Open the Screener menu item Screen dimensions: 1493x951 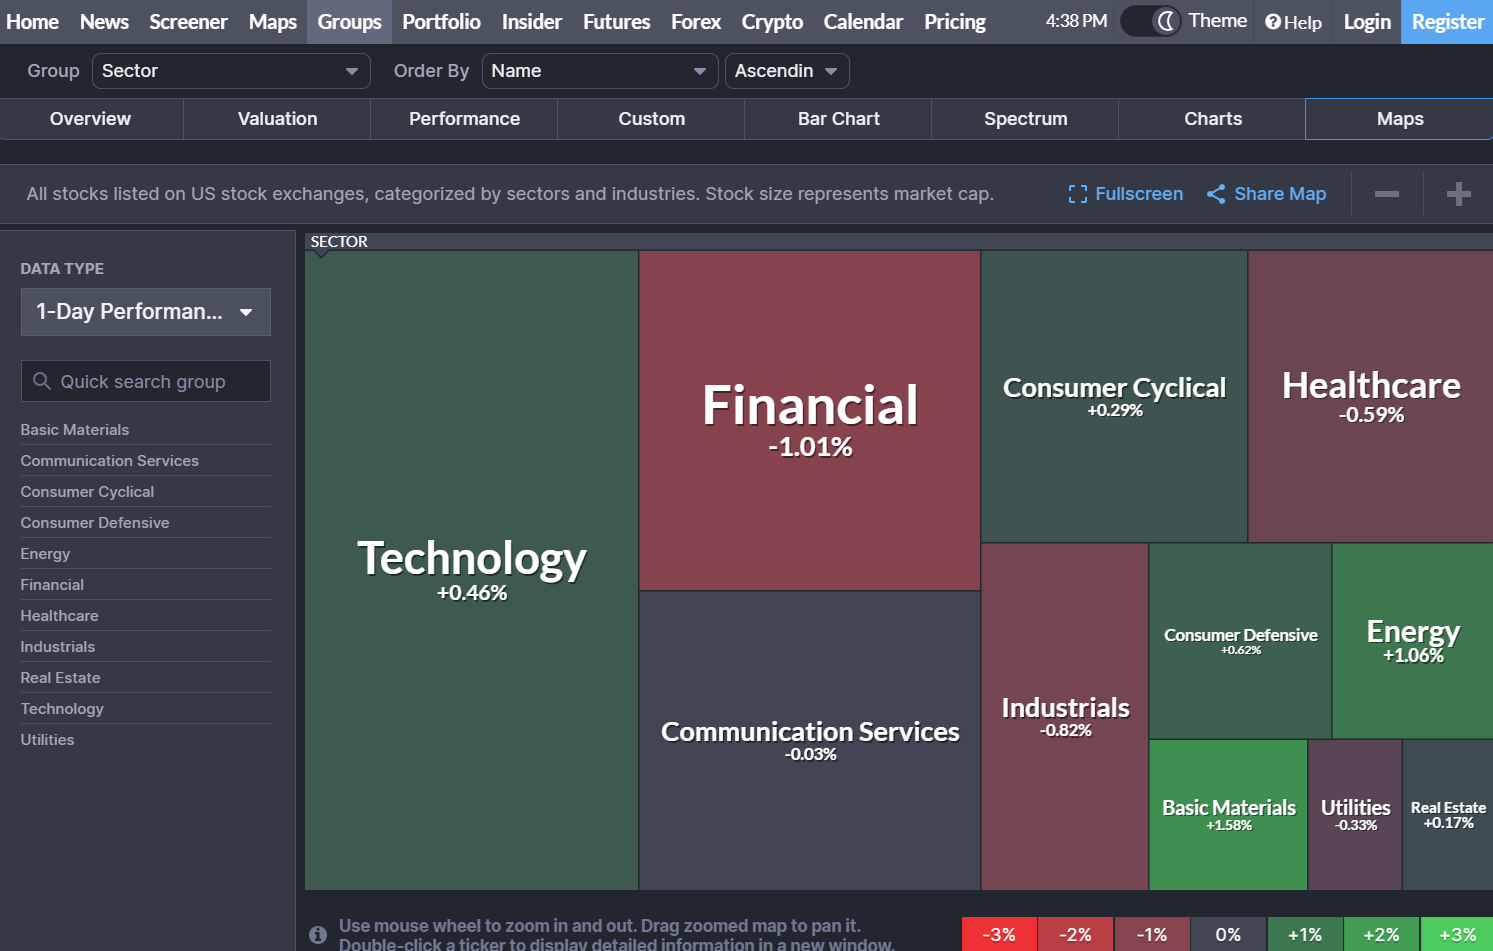tap(188, 22)
